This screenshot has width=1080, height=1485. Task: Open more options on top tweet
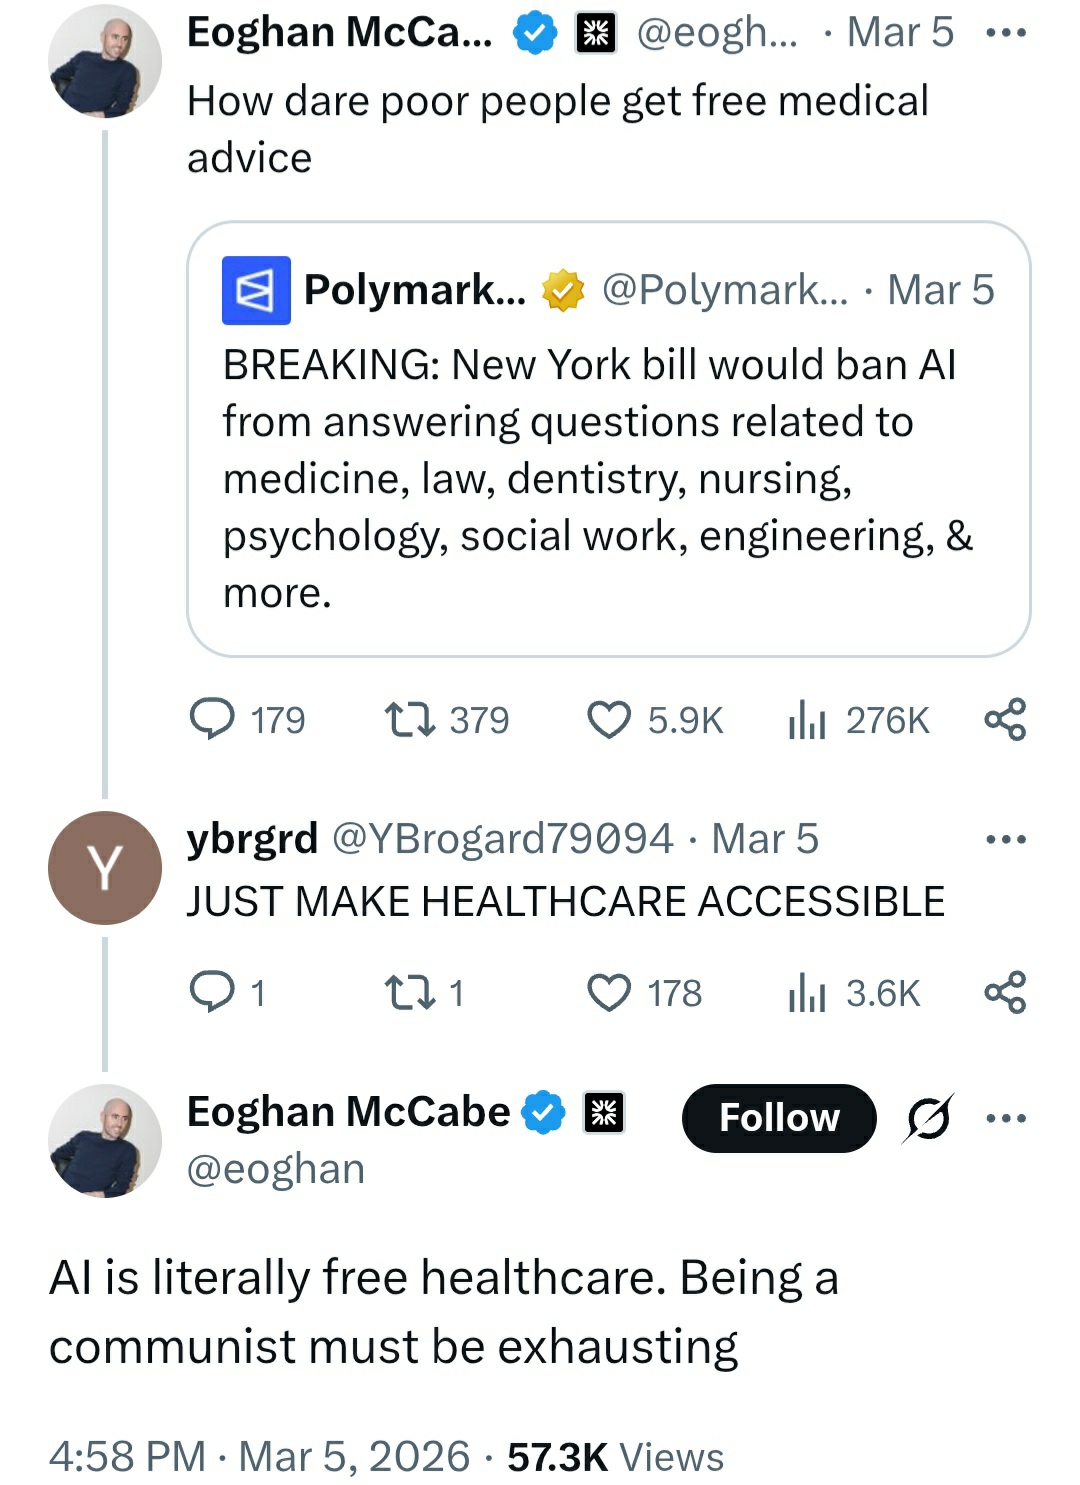tap(1005, 33)
